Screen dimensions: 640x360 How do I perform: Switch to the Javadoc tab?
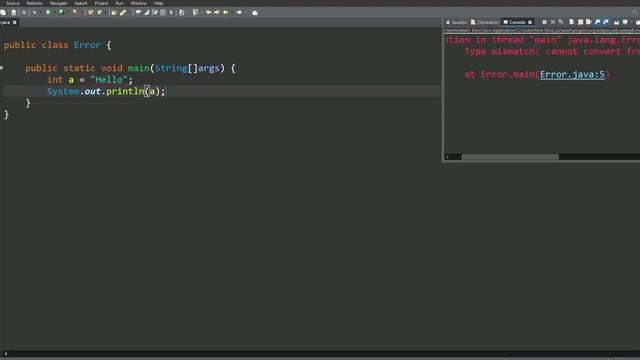[456, 22]
